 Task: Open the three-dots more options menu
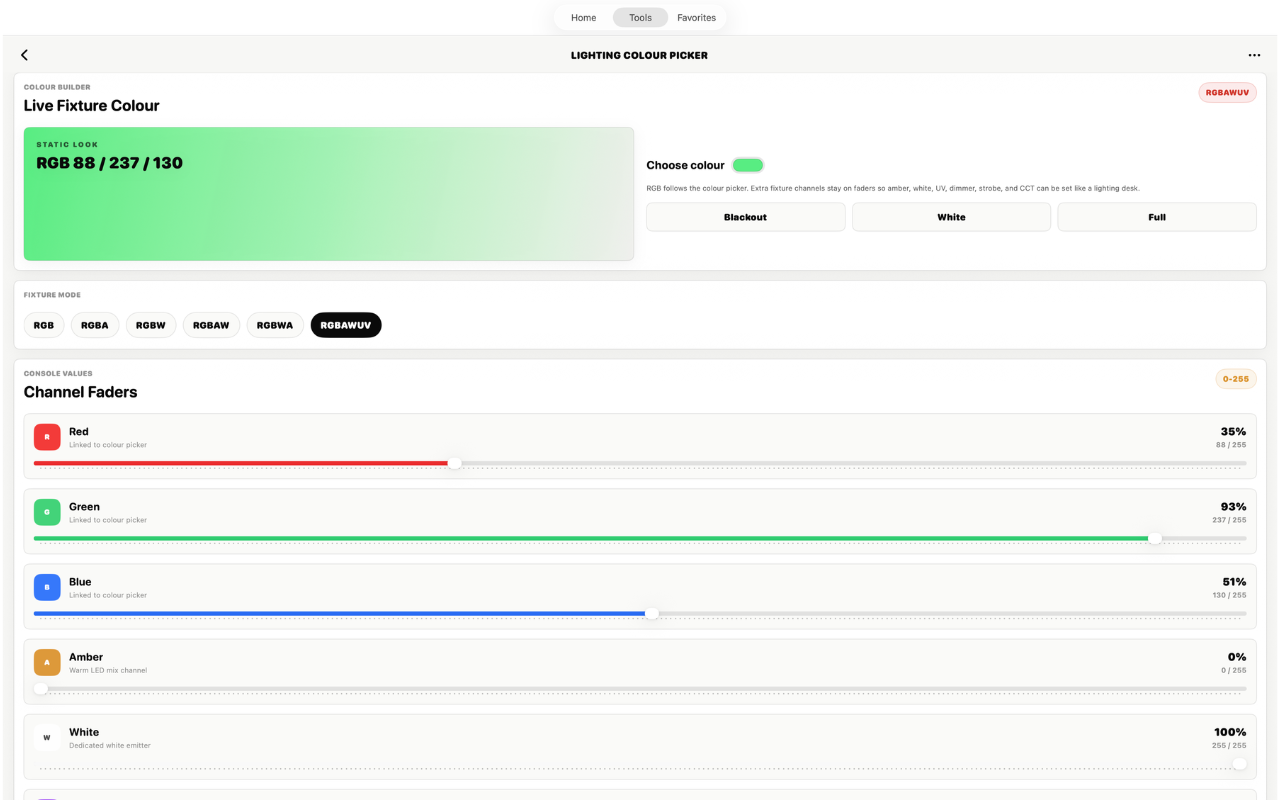coord(1254,55)
